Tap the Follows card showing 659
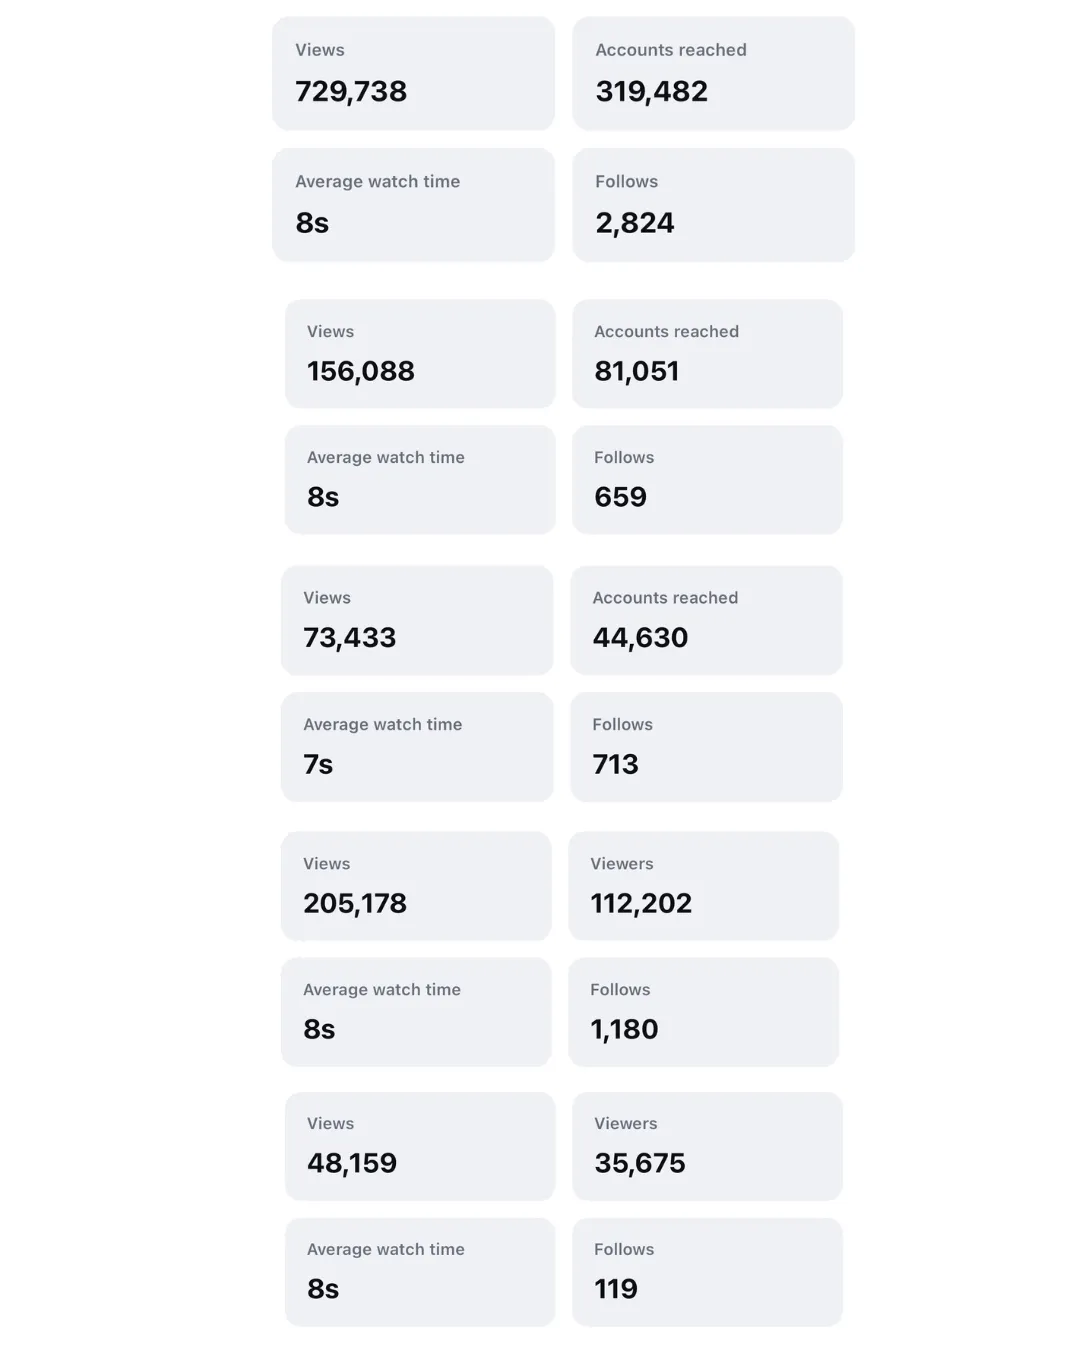Image resolution: width=1080 pixels, height=1350 pixels. [x=707, y=479]
